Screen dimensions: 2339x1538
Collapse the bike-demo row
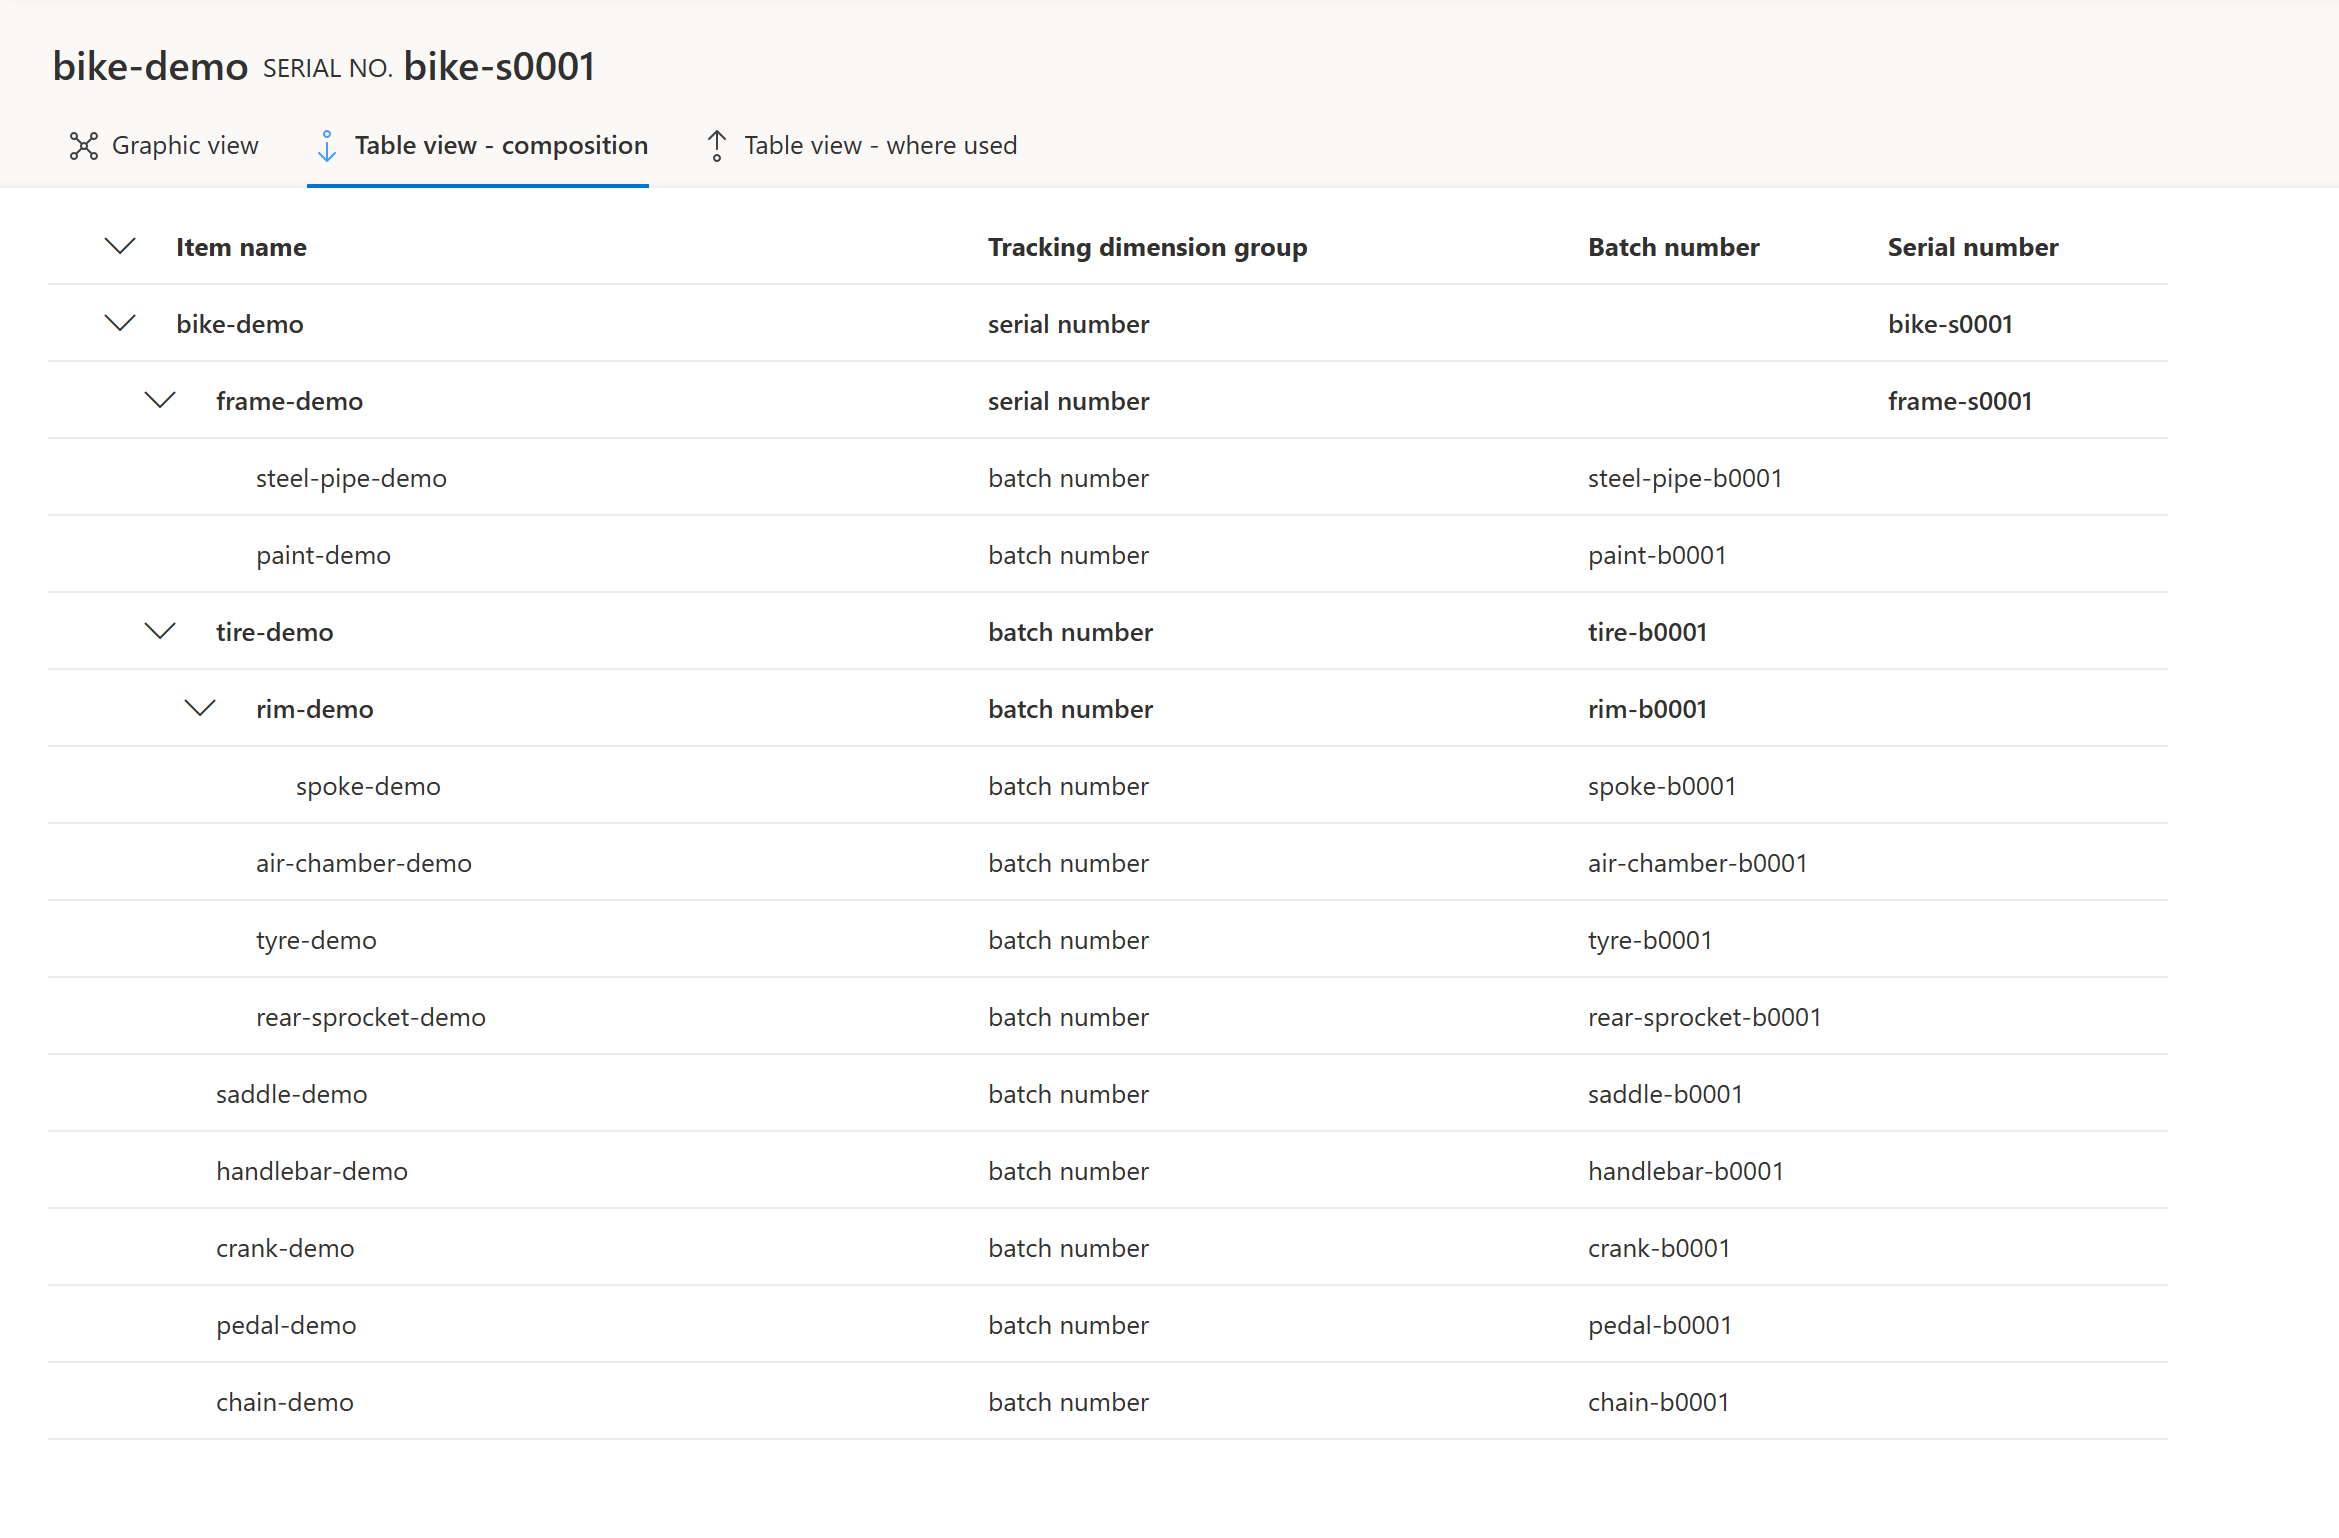pos(120,323)
